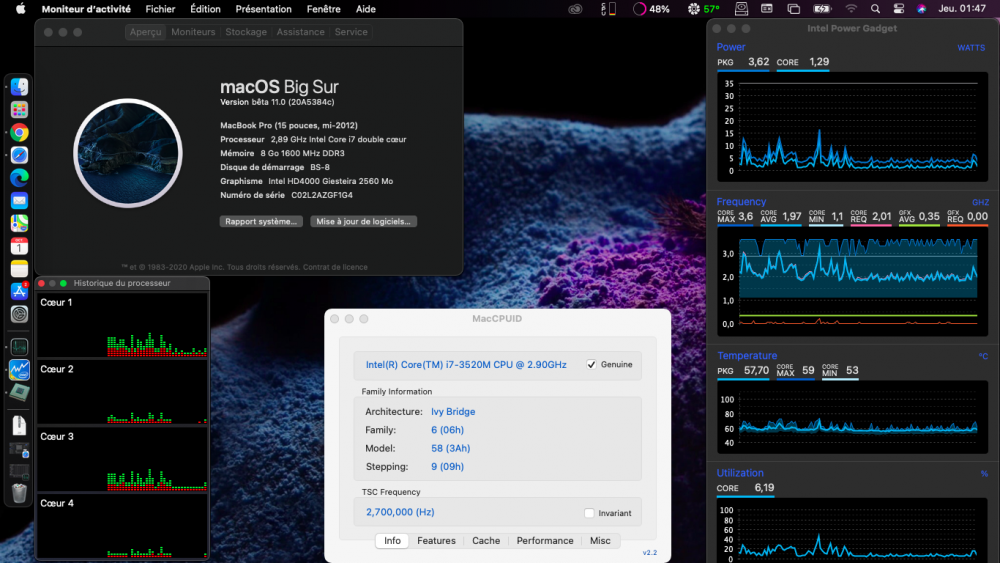1000x563 pixels.
Task: Click the Power graph in Intel Power Gadget
Action: click(852, 127)
